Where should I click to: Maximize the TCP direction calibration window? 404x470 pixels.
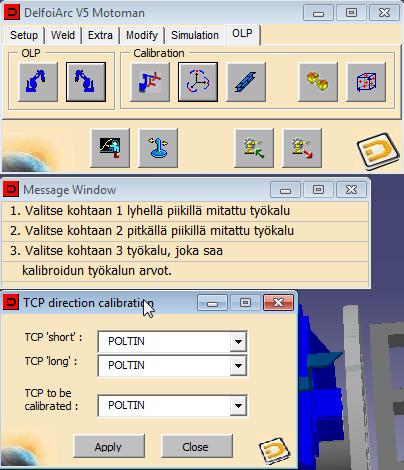(246, 303)
